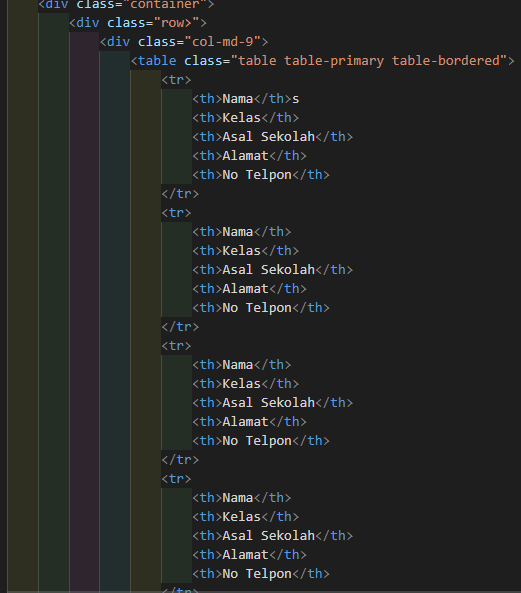Click the "col-md-9" class value
This screenshot has height=593, width=521.
click(x=223, y=42)
